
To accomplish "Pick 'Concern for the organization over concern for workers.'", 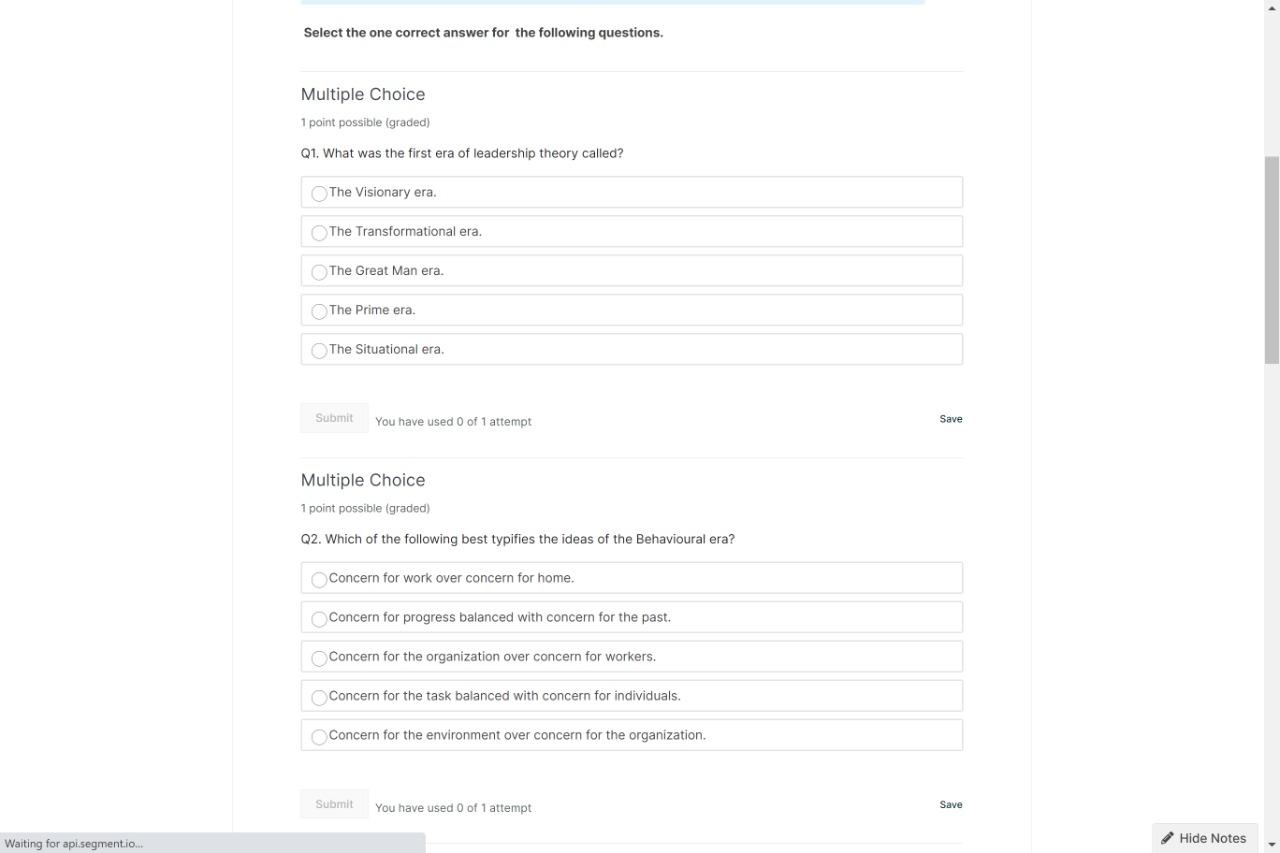I will pyautogui.click(x=319, y=658).
